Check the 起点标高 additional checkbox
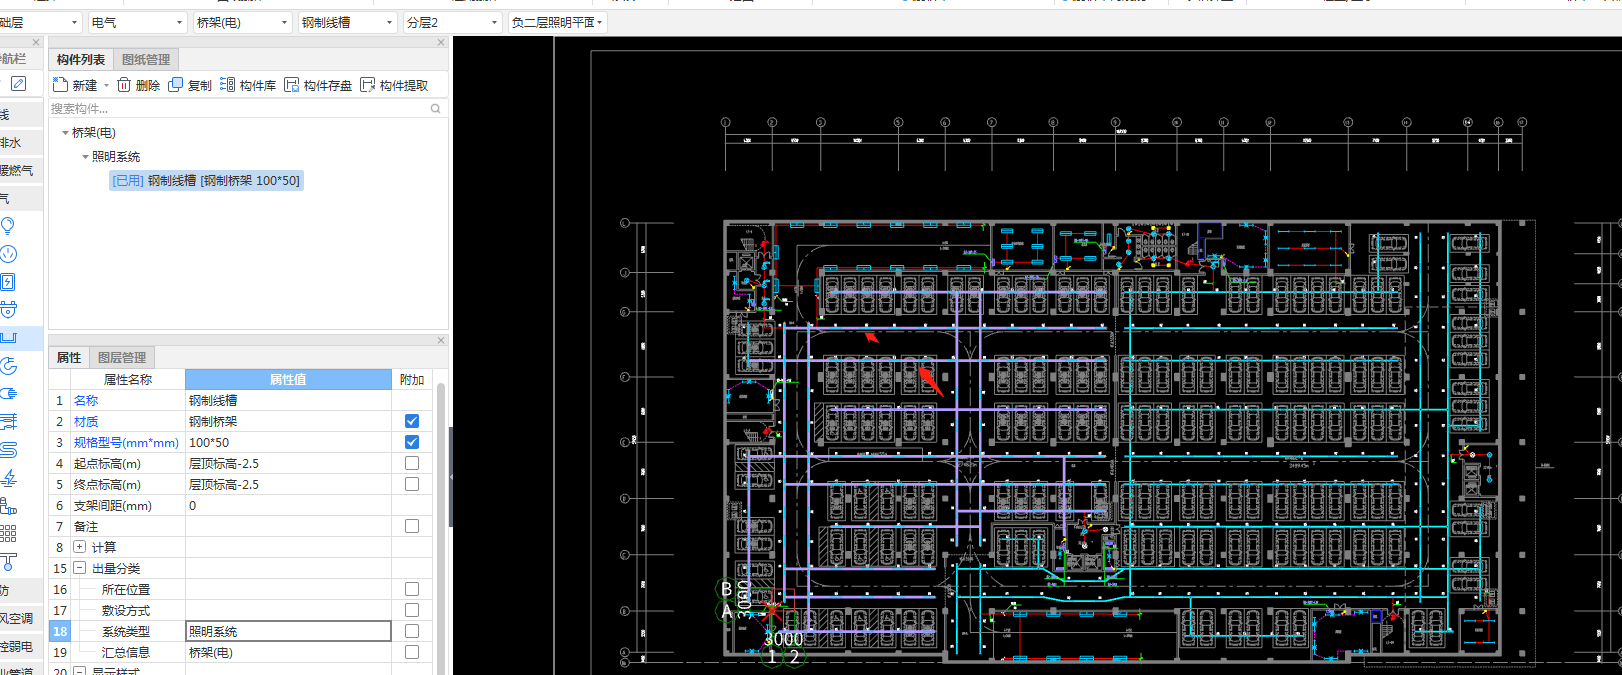The height and width of the screenshot is (675, 1622). (412, 463)
